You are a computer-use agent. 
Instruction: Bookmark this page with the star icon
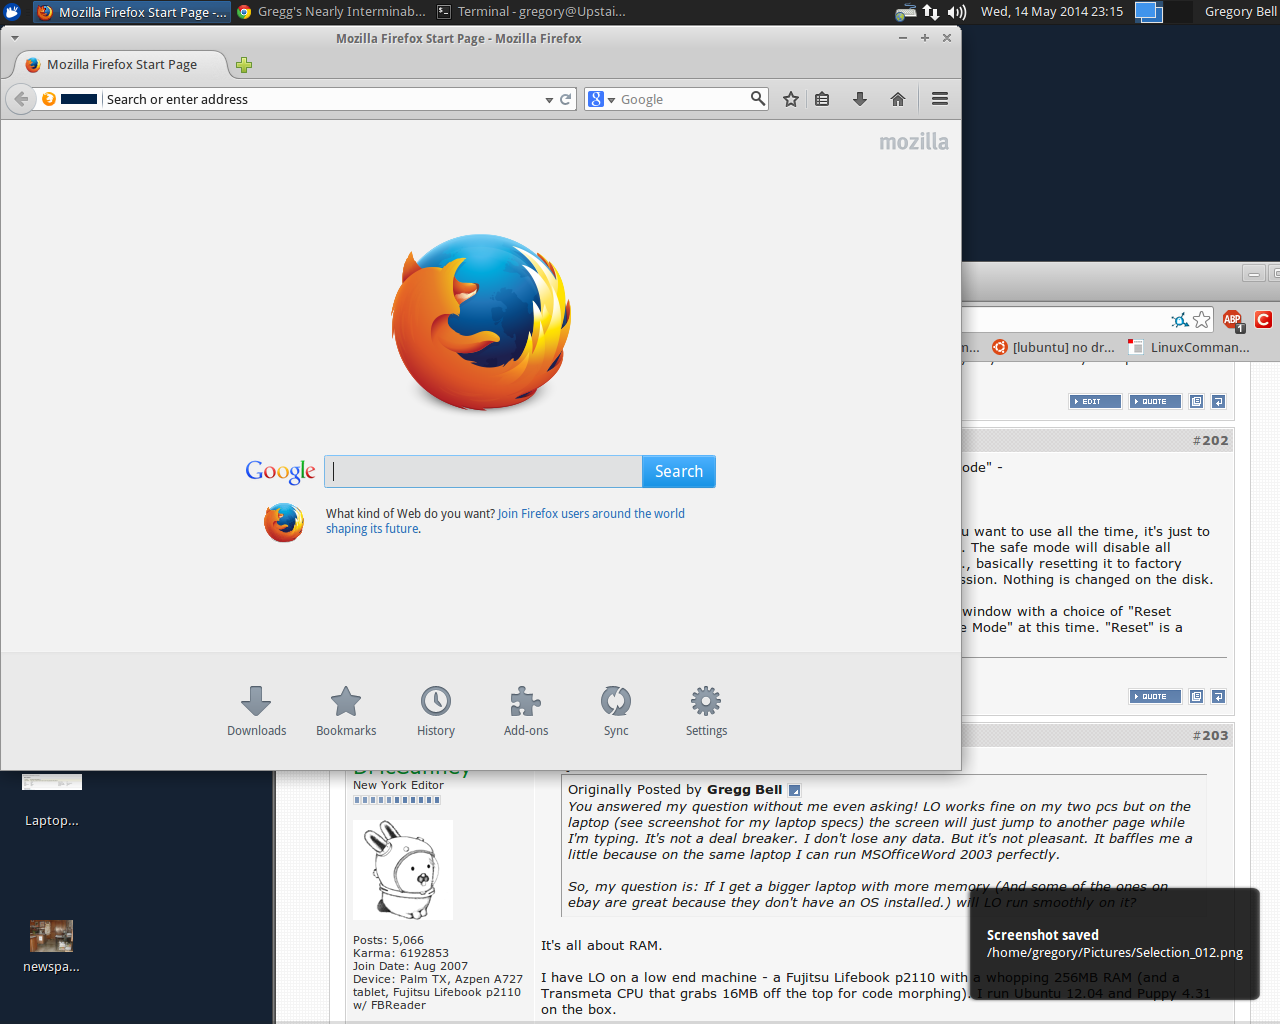(x=791, y=99)
